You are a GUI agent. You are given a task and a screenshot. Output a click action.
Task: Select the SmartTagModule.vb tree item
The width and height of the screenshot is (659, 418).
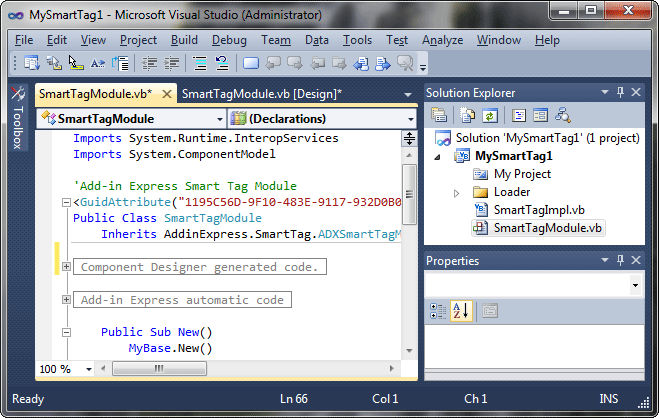tap(548, 228)
